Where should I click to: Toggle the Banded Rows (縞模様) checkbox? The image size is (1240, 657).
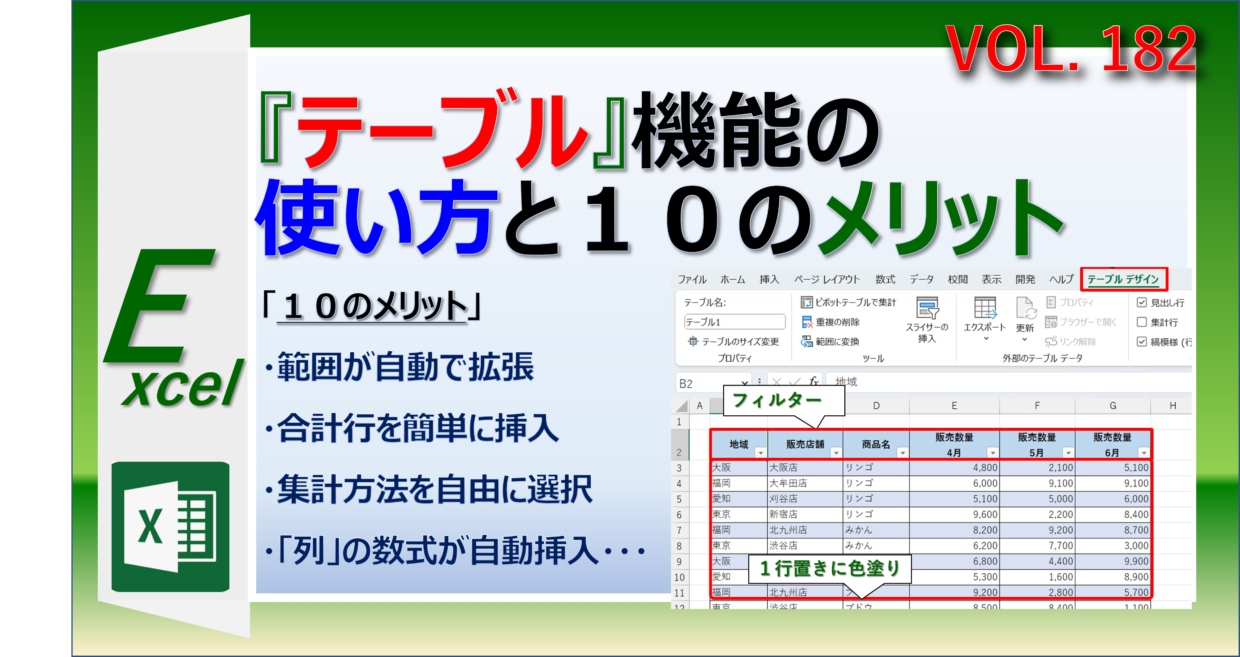(1143, 341)
